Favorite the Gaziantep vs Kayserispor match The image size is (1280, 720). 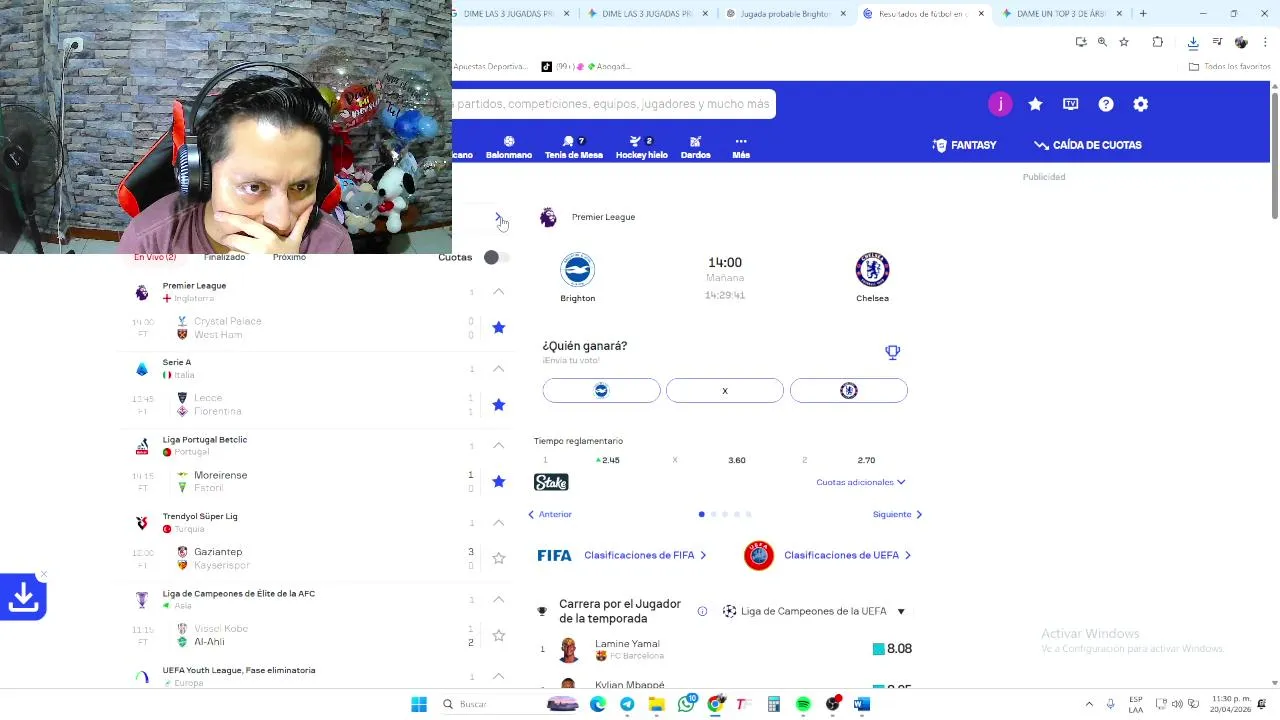pyautogui.click(x=499, y=558)
